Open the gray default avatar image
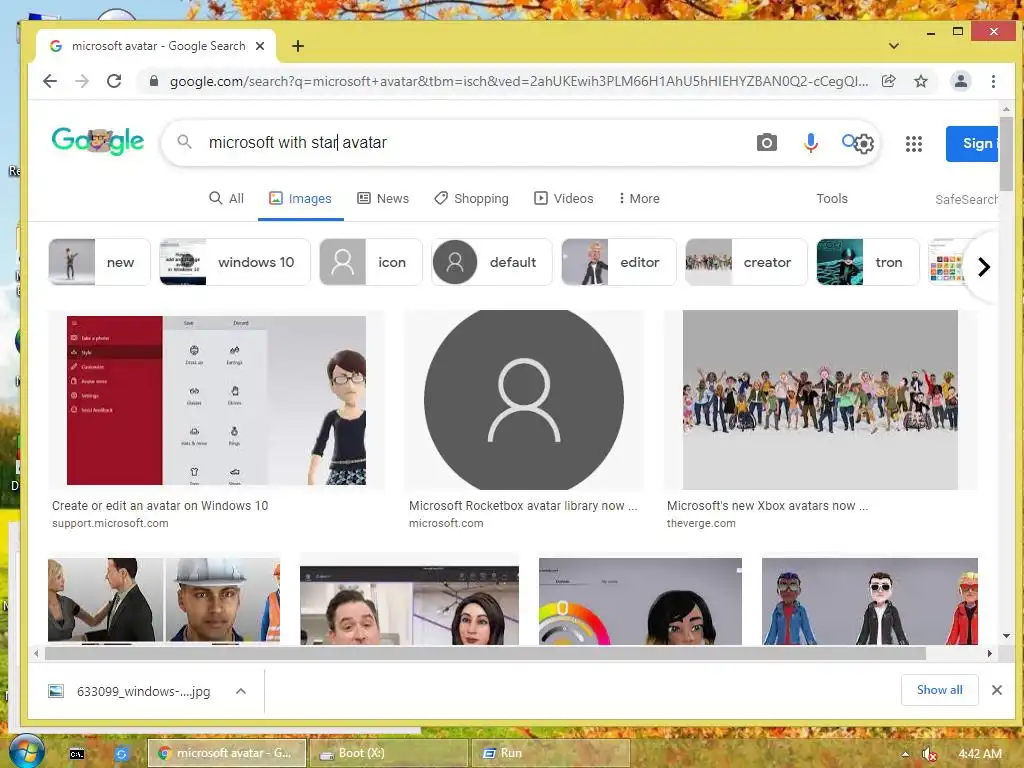The height and width of the screenshot is (768, 1024). 524,400
